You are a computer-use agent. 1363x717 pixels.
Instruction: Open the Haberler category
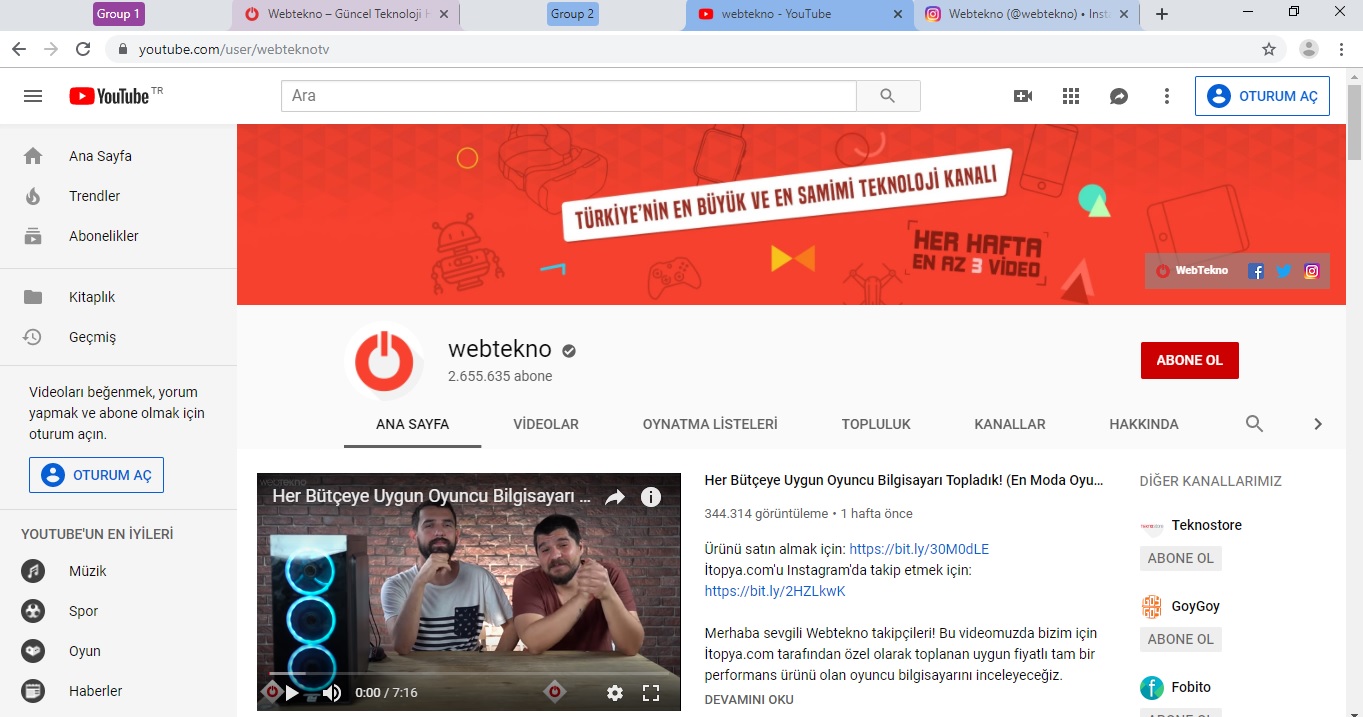click(118, 691)
